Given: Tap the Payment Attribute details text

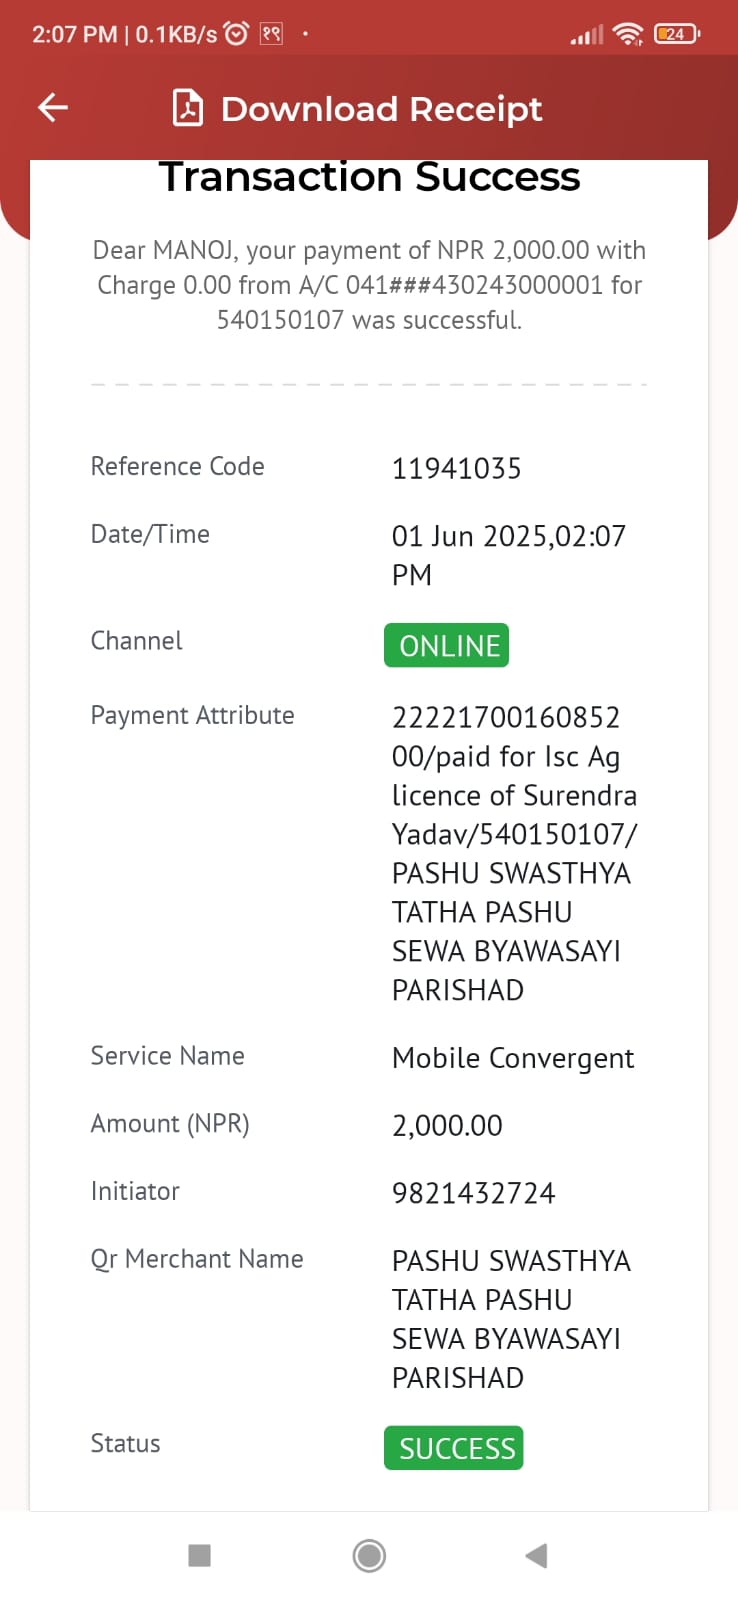Looking at the screenshot, I should 514,853.
